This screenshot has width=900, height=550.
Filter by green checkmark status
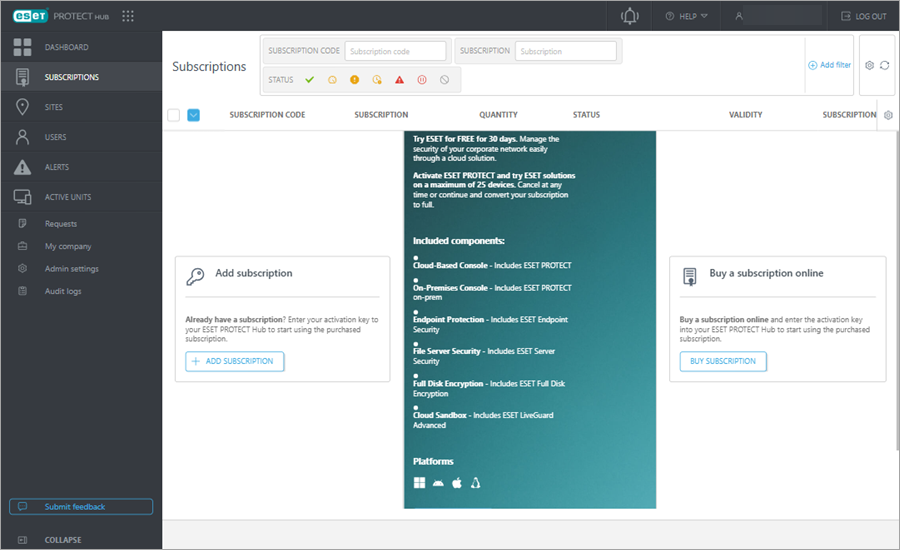click(x=309, y=79)
